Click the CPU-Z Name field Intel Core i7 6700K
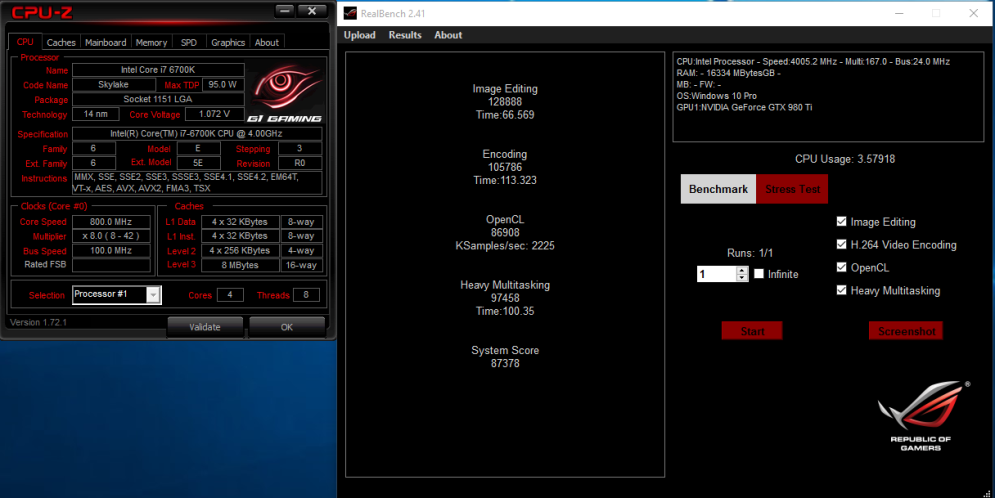The image size is (995, 498). tap(158, 70)
